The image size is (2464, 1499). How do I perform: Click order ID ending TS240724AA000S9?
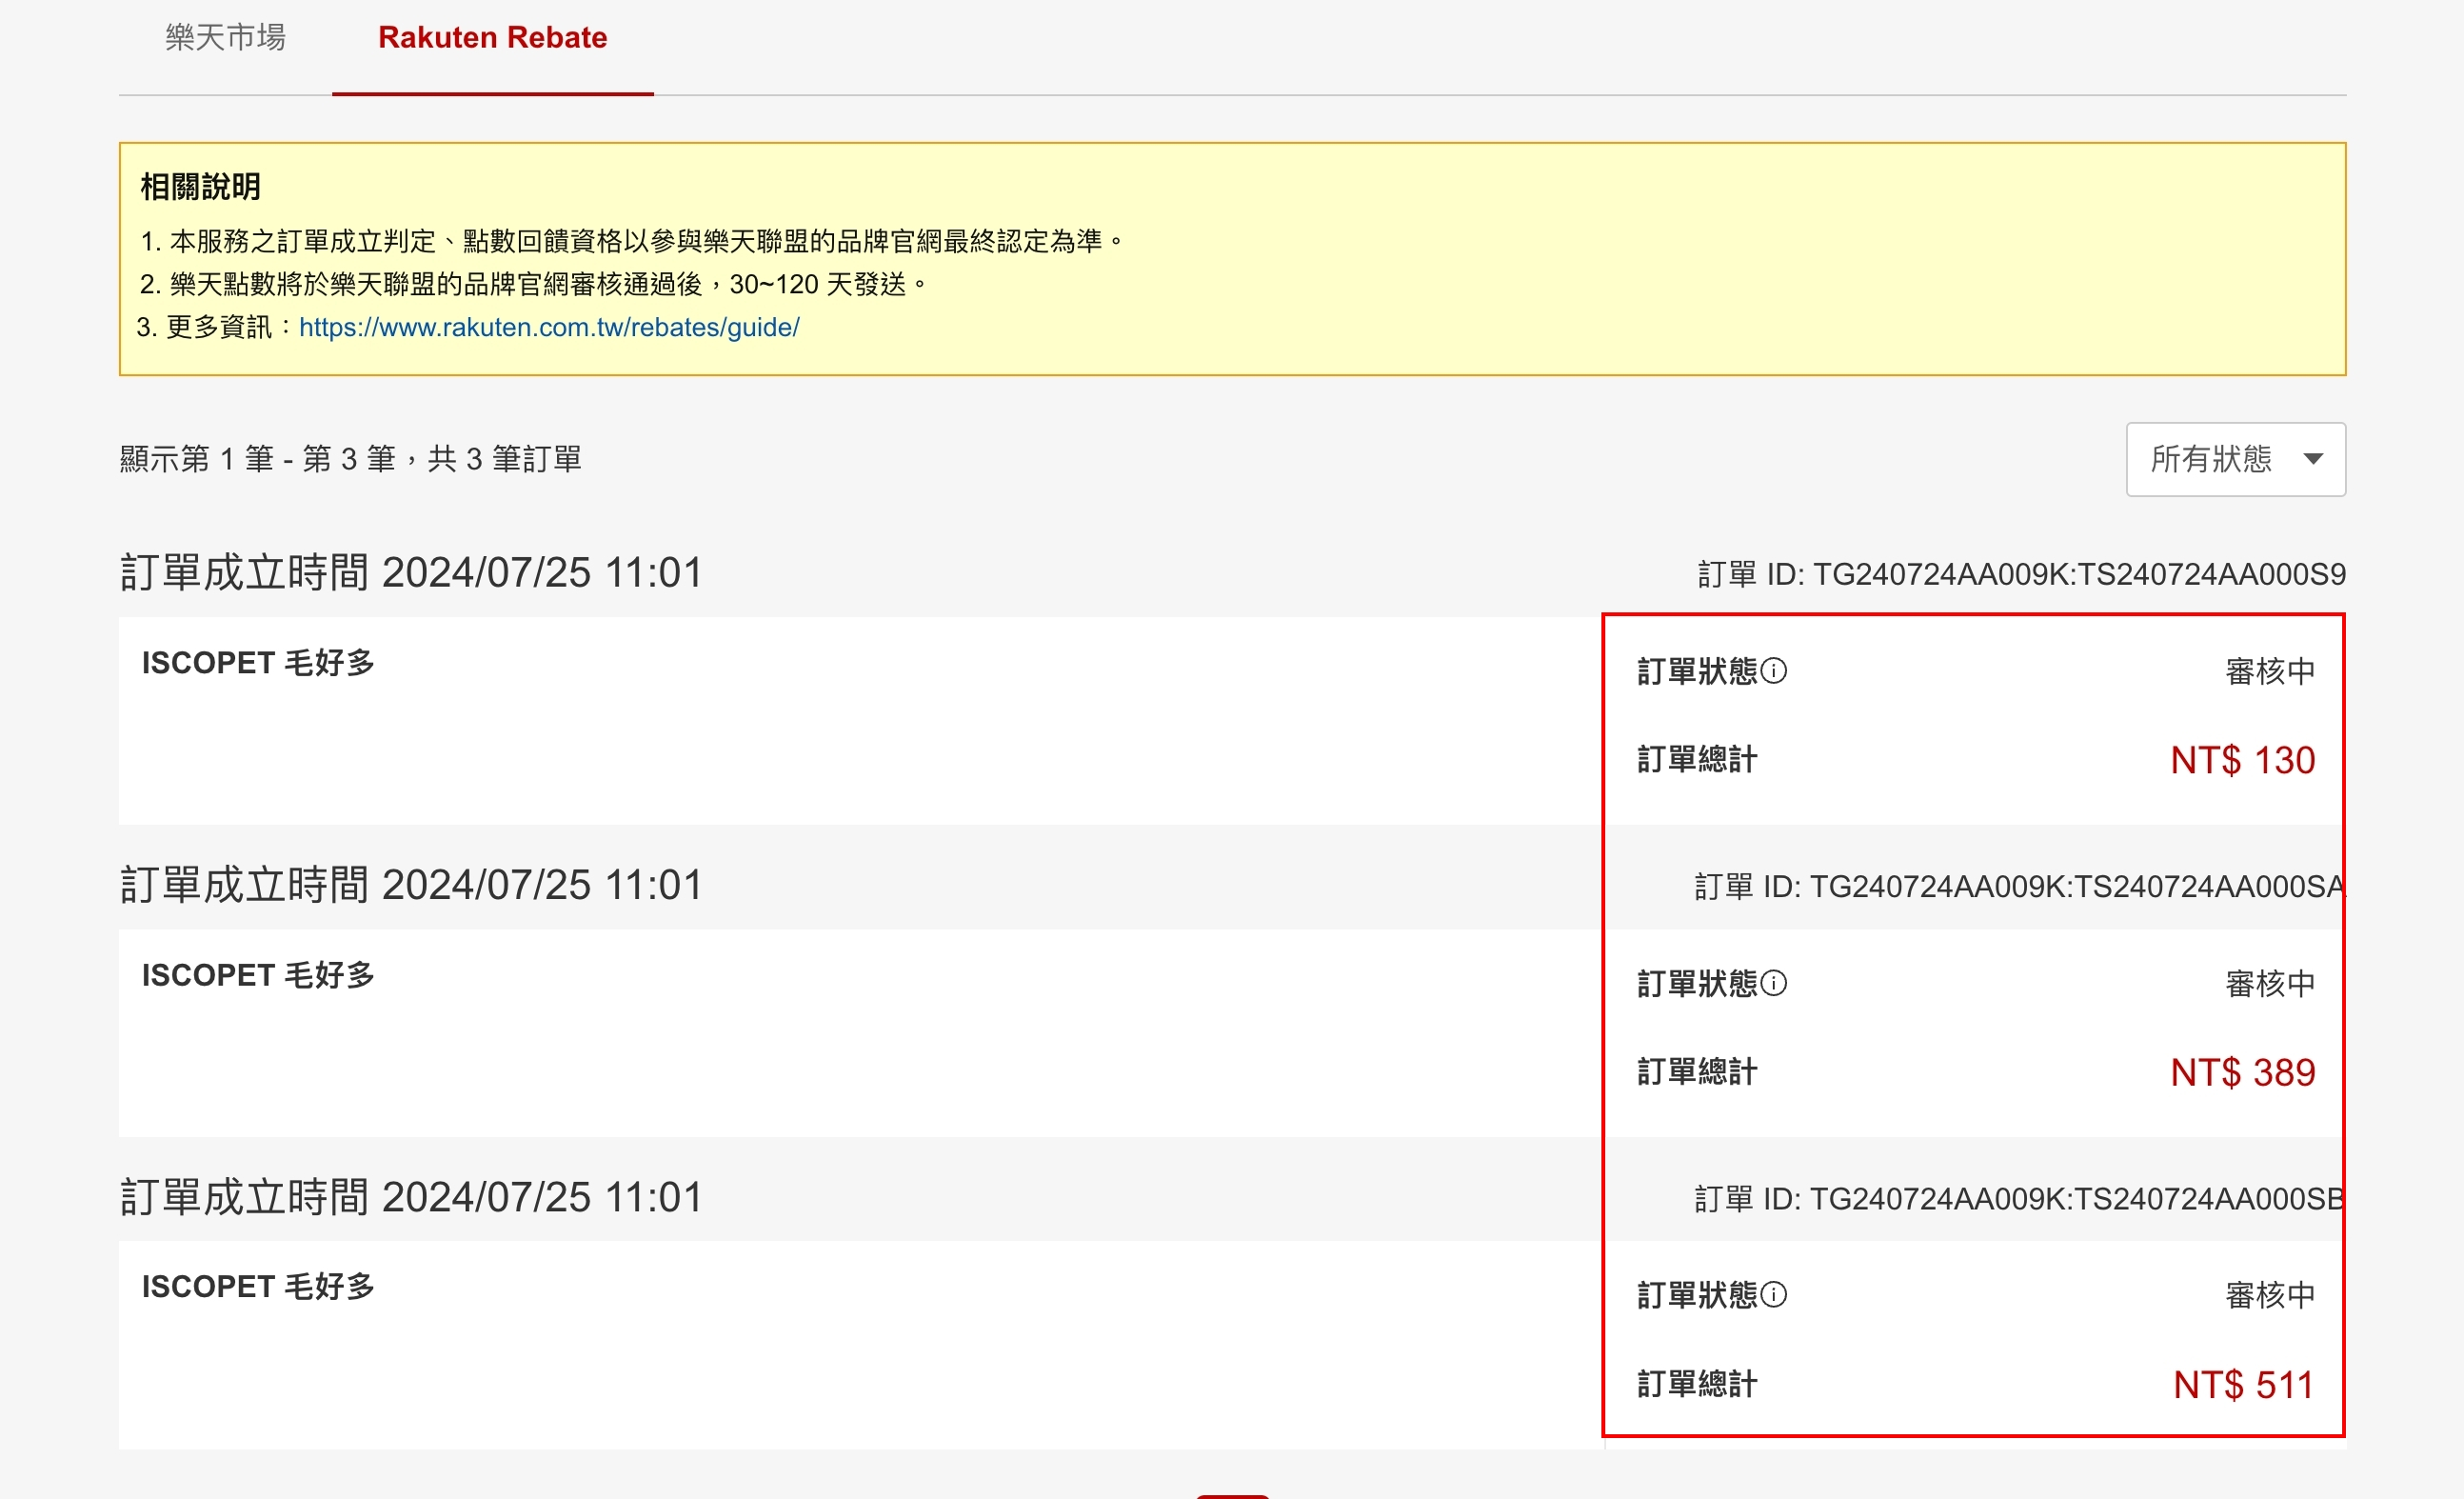click(x=2021, y=574)
